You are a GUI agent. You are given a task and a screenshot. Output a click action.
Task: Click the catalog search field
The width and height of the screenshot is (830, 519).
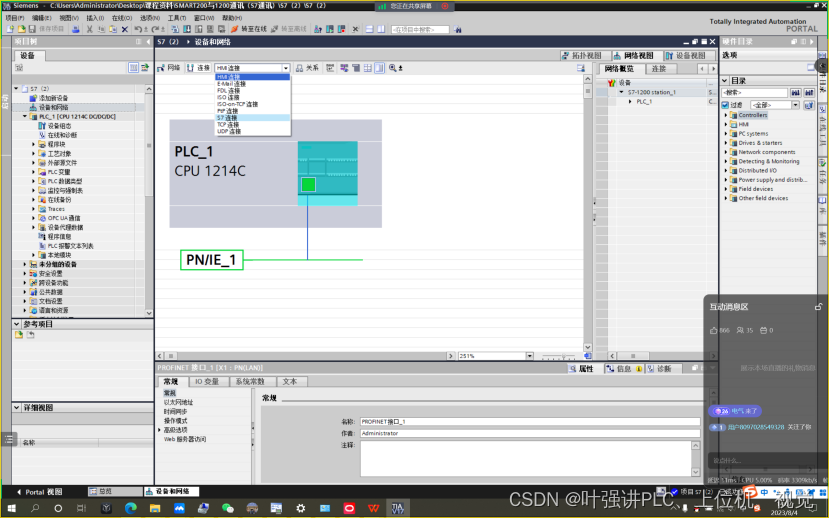point(754,93)
